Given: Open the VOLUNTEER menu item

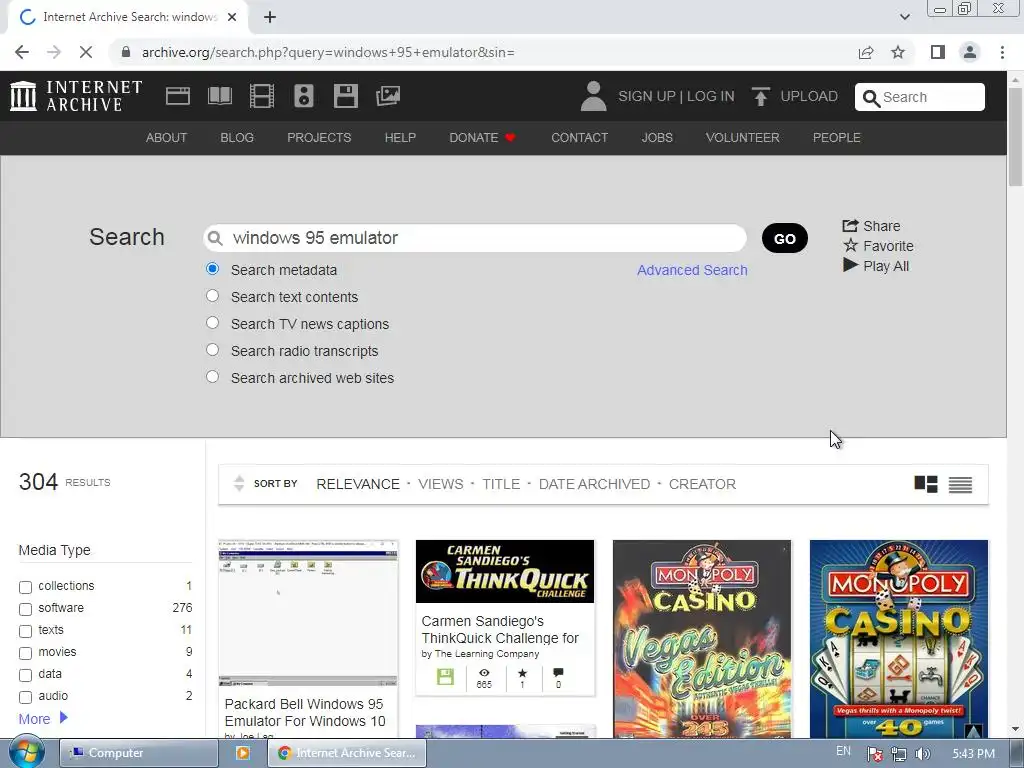Looking at the screenshot, I should pos(743,138).
